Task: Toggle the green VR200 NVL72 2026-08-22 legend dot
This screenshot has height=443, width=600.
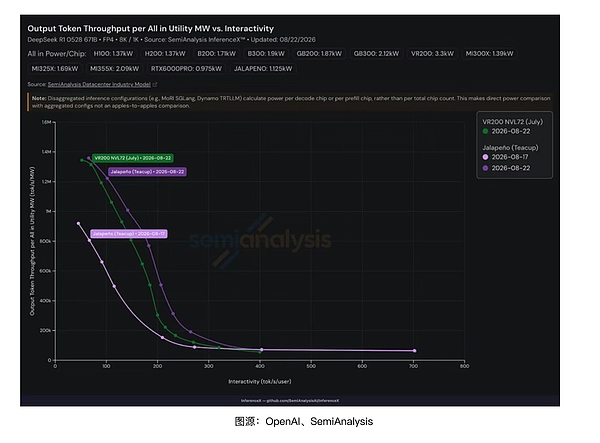Action: [485, 131]
